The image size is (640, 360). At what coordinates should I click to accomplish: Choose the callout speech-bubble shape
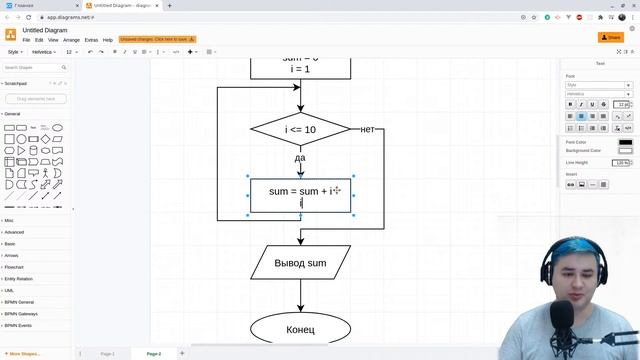pos(33,173)
